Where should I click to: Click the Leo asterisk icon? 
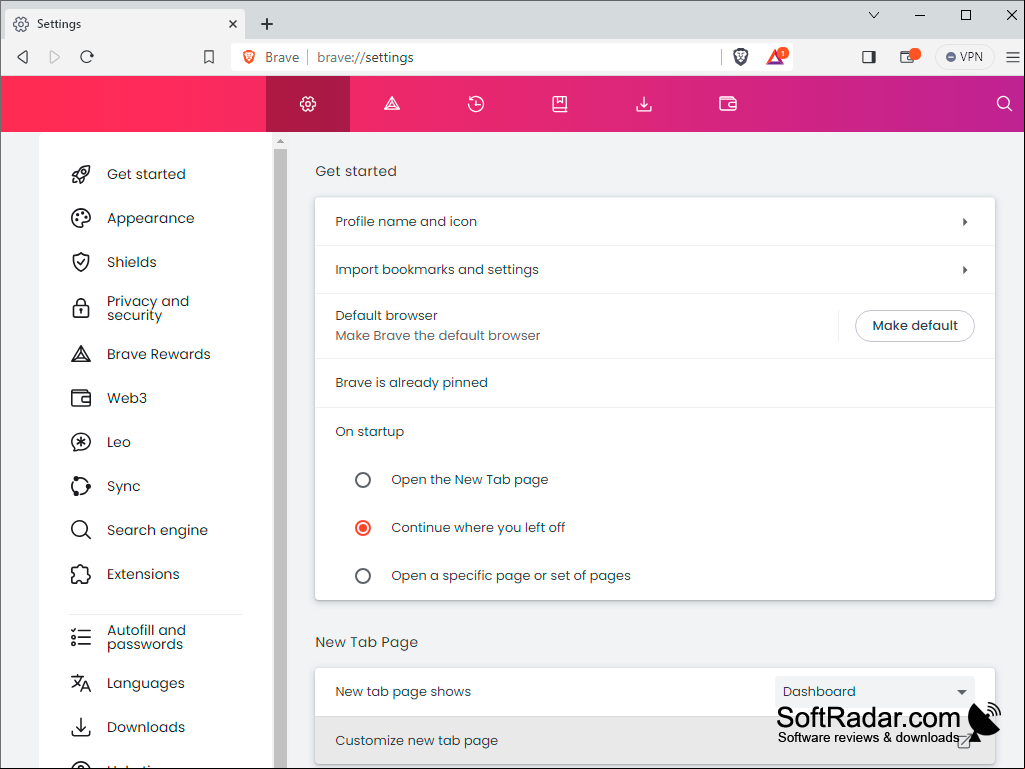(81, 442)
